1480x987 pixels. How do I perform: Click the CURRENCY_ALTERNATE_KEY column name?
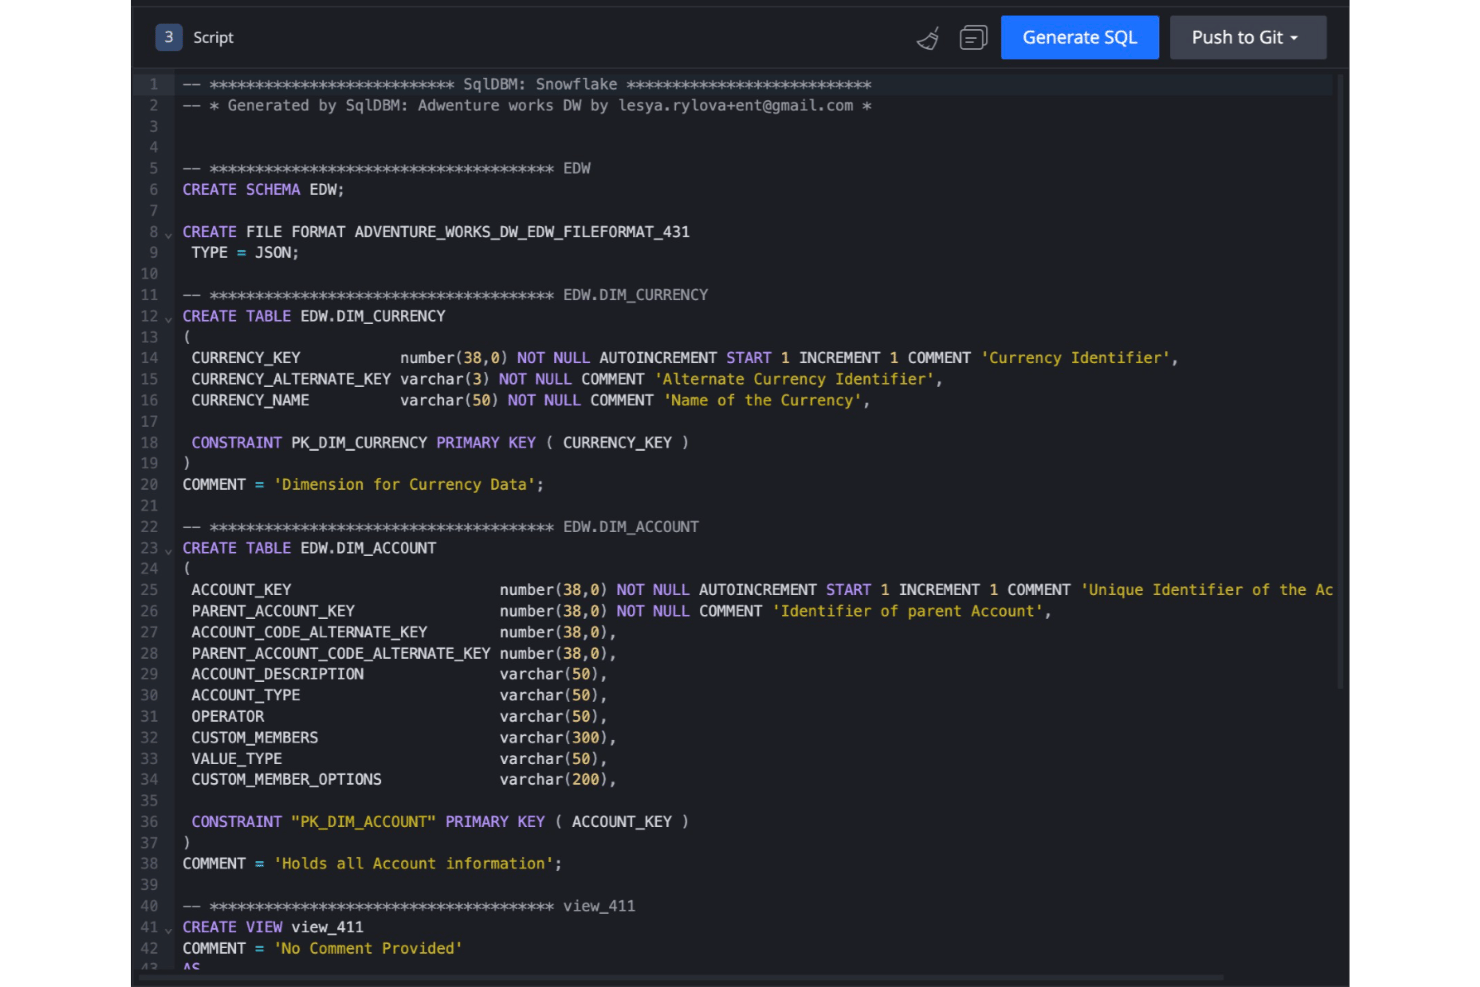pos(291,379)
